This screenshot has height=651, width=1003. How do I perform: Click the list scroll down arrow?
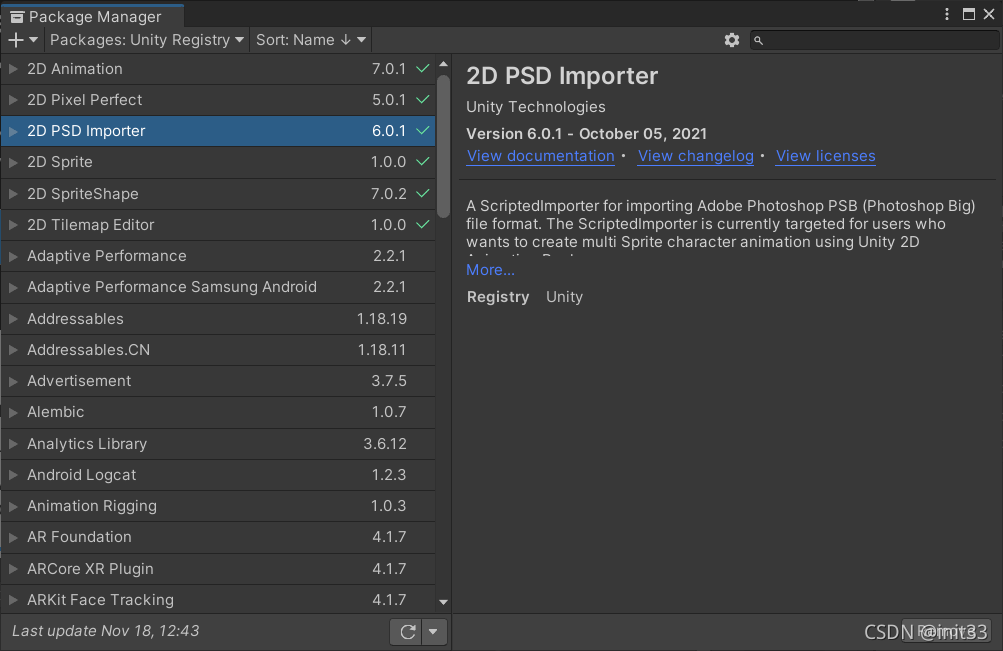click(443, 602)
